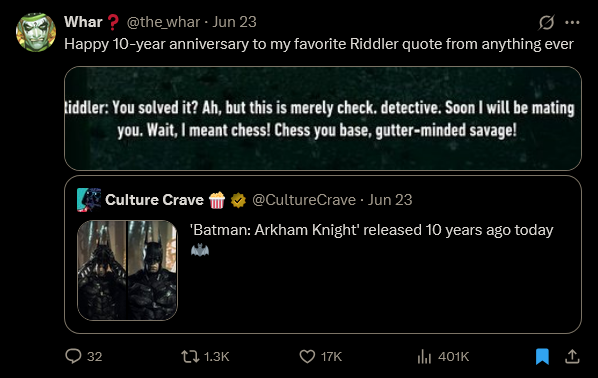Open the Grok slashed-circle icon
Viewport: 598px width, 378px height.
pyautogui.click(x=547, y=22)
